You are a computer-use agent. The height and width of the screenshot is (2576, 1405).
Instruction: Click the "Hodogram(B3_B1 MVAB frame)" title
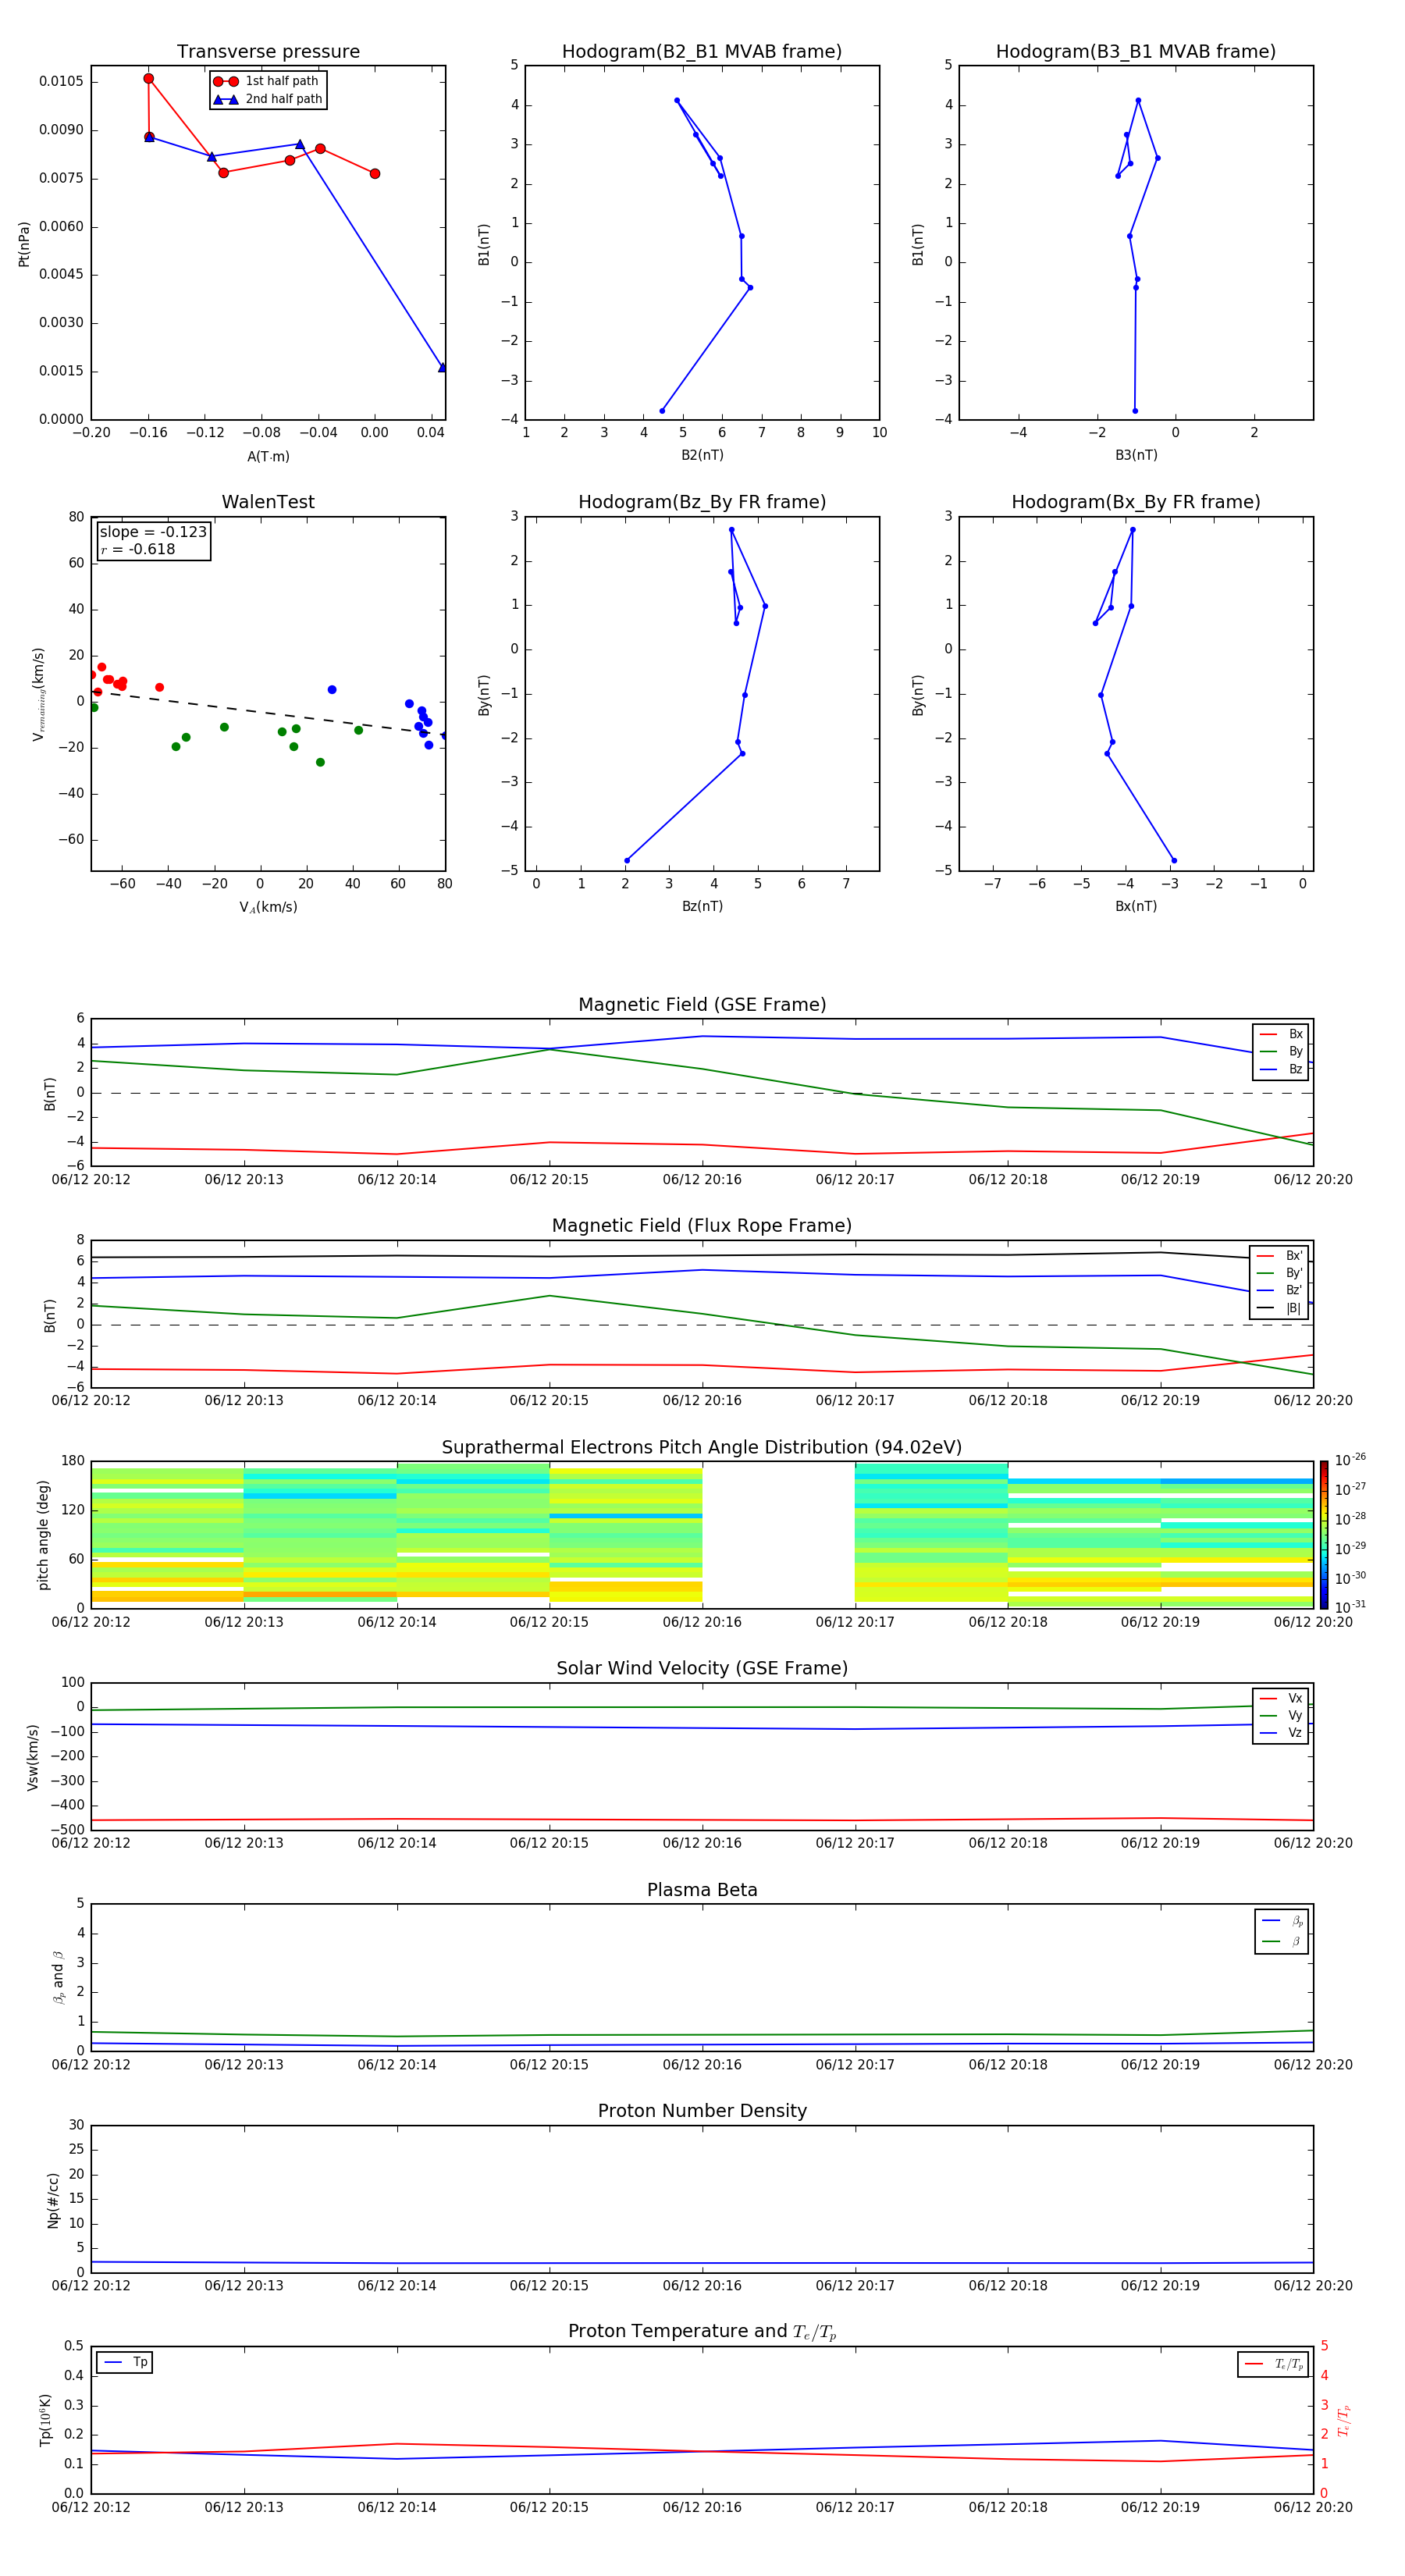point(1136,52)
